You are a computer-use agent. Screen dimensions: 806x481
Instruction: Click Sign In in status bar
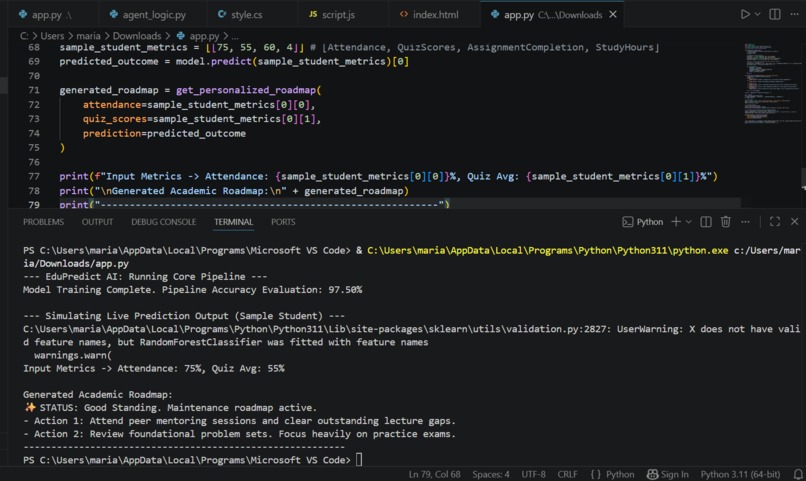click(x=668, y=474)
